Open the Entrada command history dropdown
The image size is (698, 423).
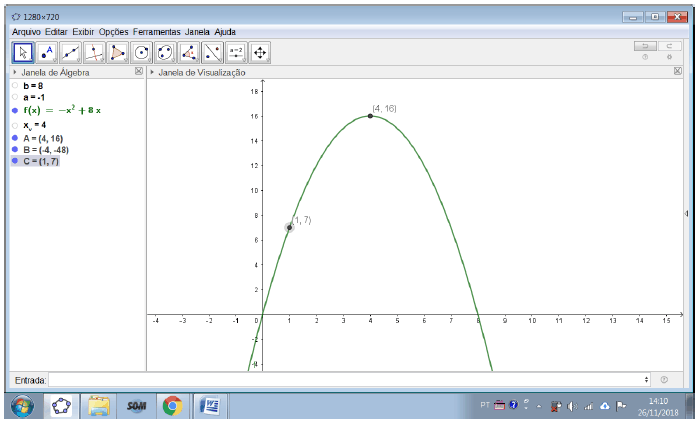649,380
